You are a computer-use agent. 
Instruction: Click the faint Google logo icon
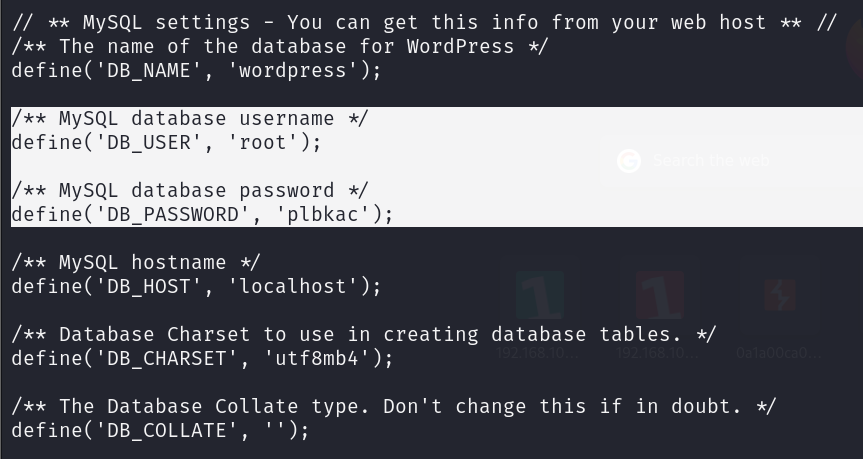pyautogui.click(x=629, y=161)
